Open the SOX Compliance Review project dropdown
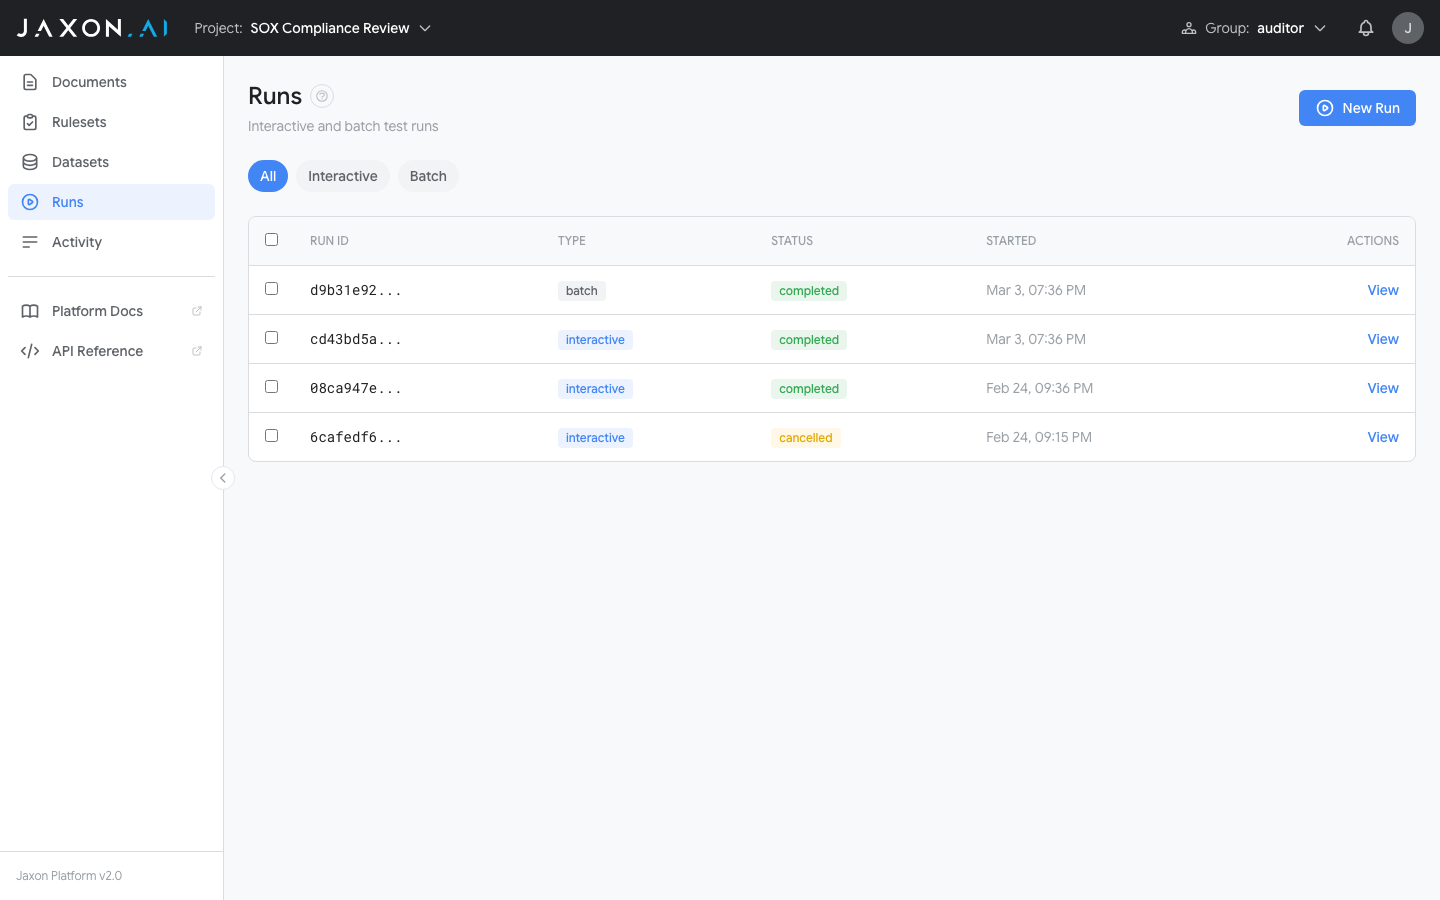1440x900 pixels. tap(340, 28)
